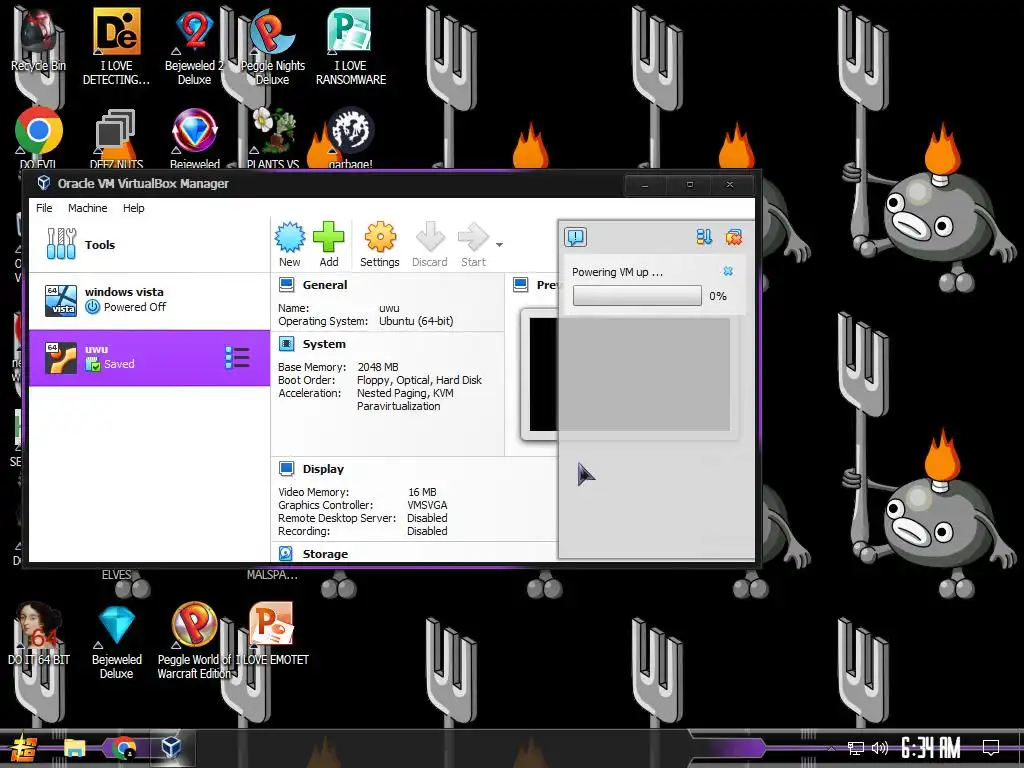Click the notification center speech bubble icon
Screen dimensions: 1024x768
(575, 237)
